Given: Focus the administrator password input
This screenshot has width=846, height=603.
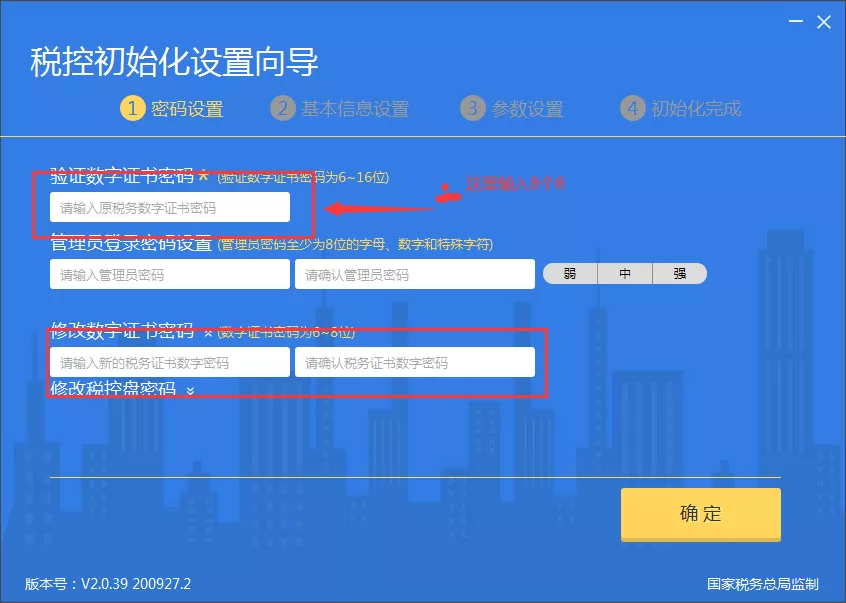Looking at the screenshot, I should point(170,274).
